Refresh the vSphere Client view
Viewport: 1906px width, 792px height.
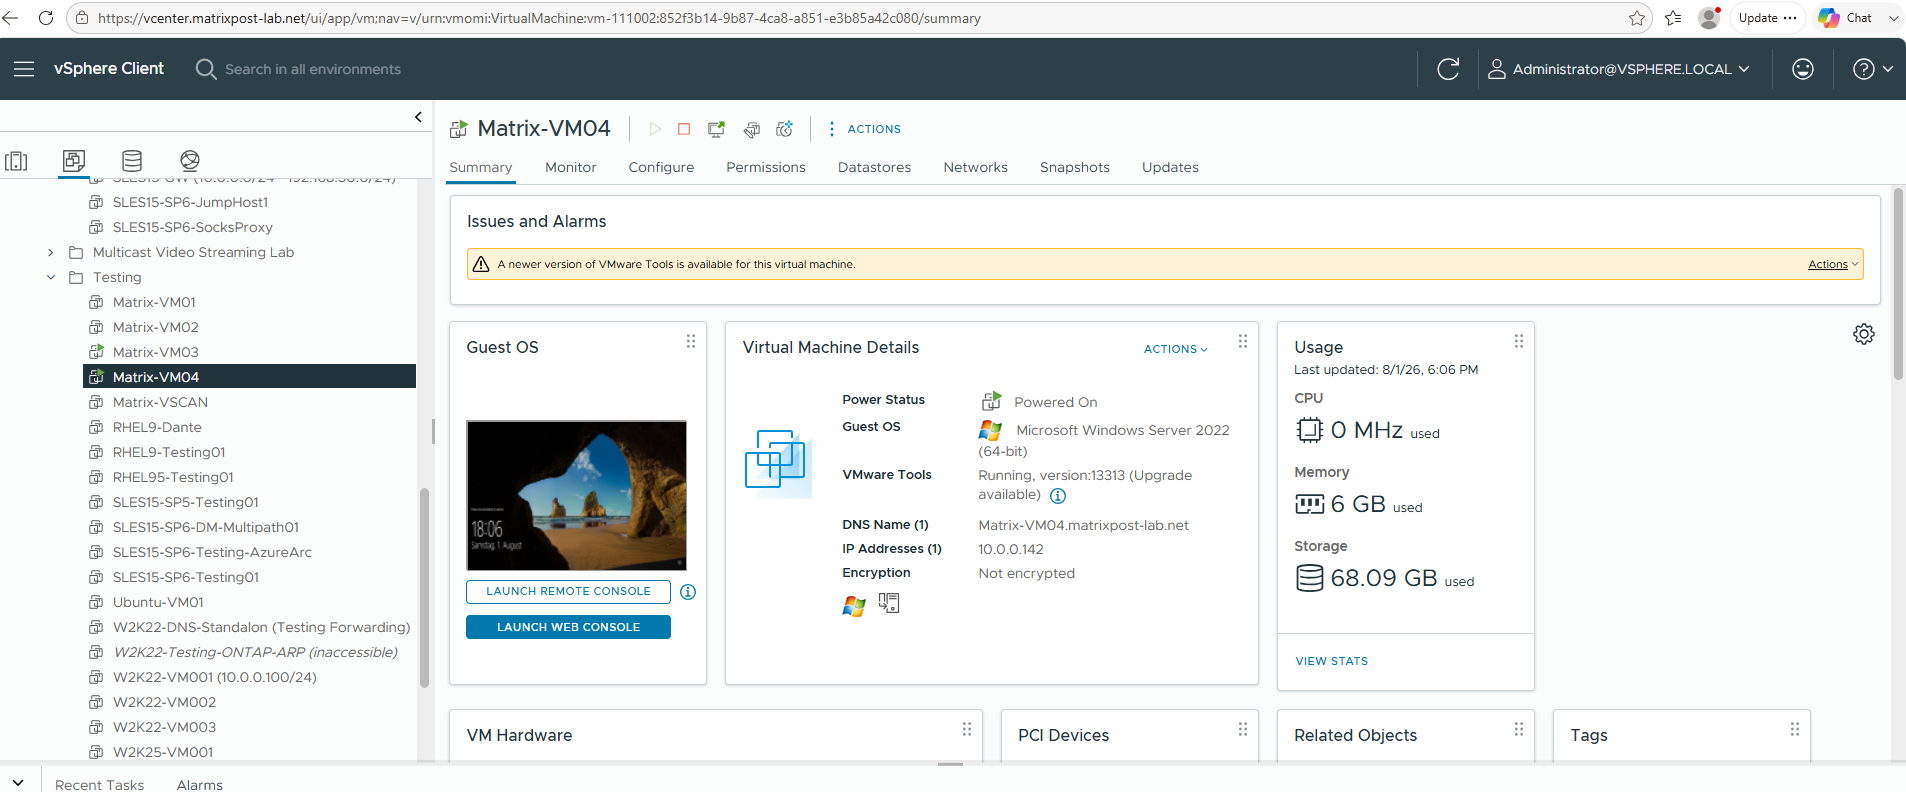[x=1448, y=69]
